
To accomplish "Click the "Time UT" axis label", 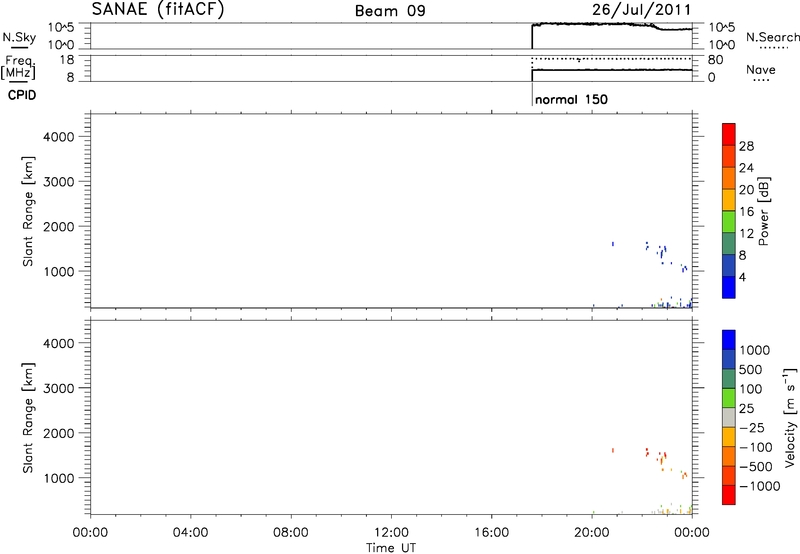I will pyautogui.click(x=391, y=548).
